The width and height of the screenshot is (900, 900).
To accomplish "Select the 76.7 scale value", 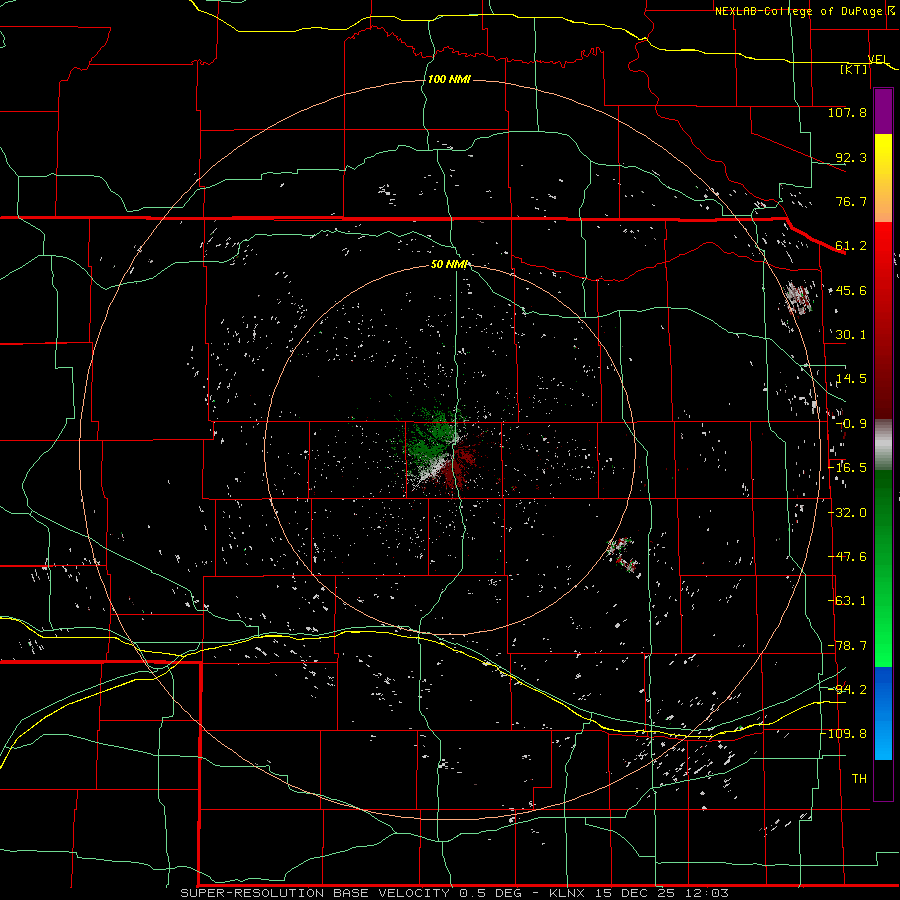I will point(851,201).
